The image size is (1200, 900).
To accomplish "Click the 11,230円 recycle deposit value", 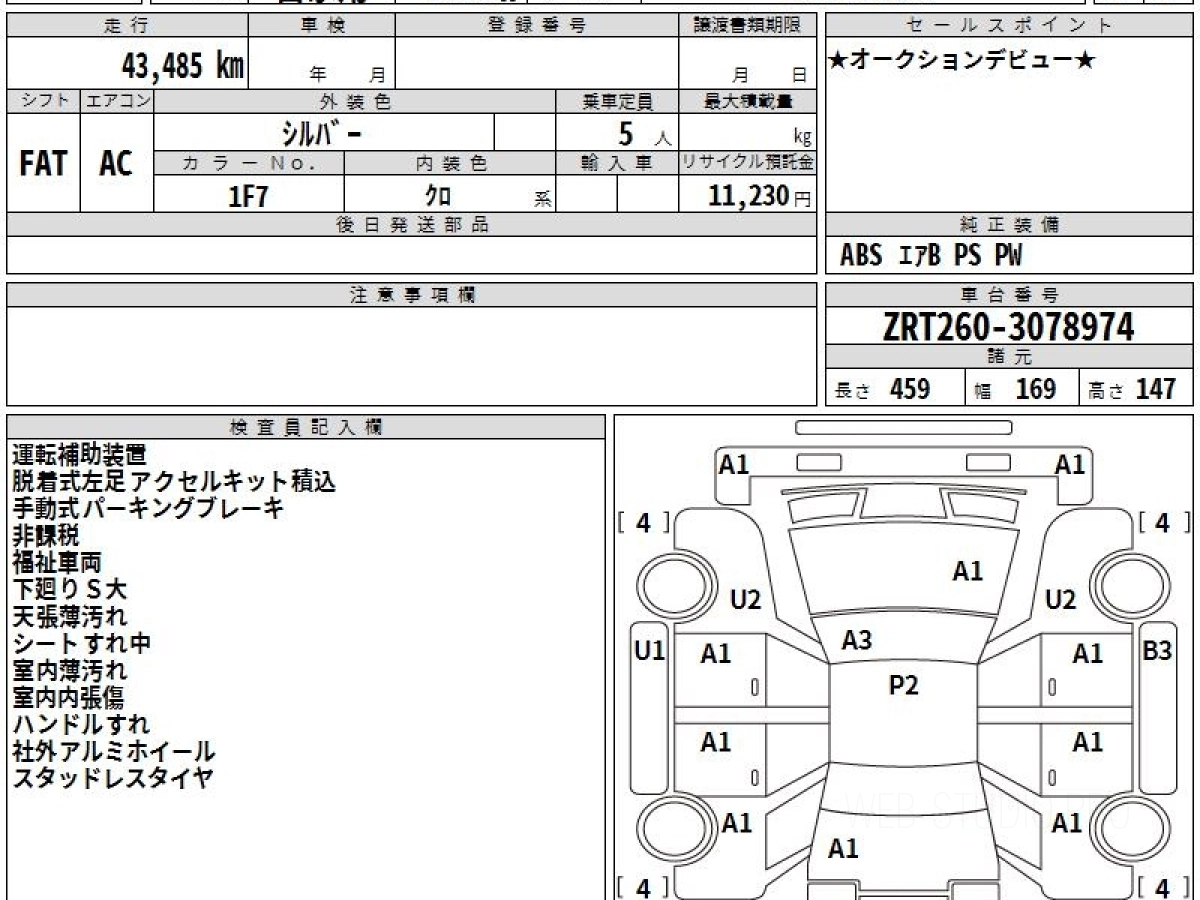I will pyautogui.click(x=759, y=196).
